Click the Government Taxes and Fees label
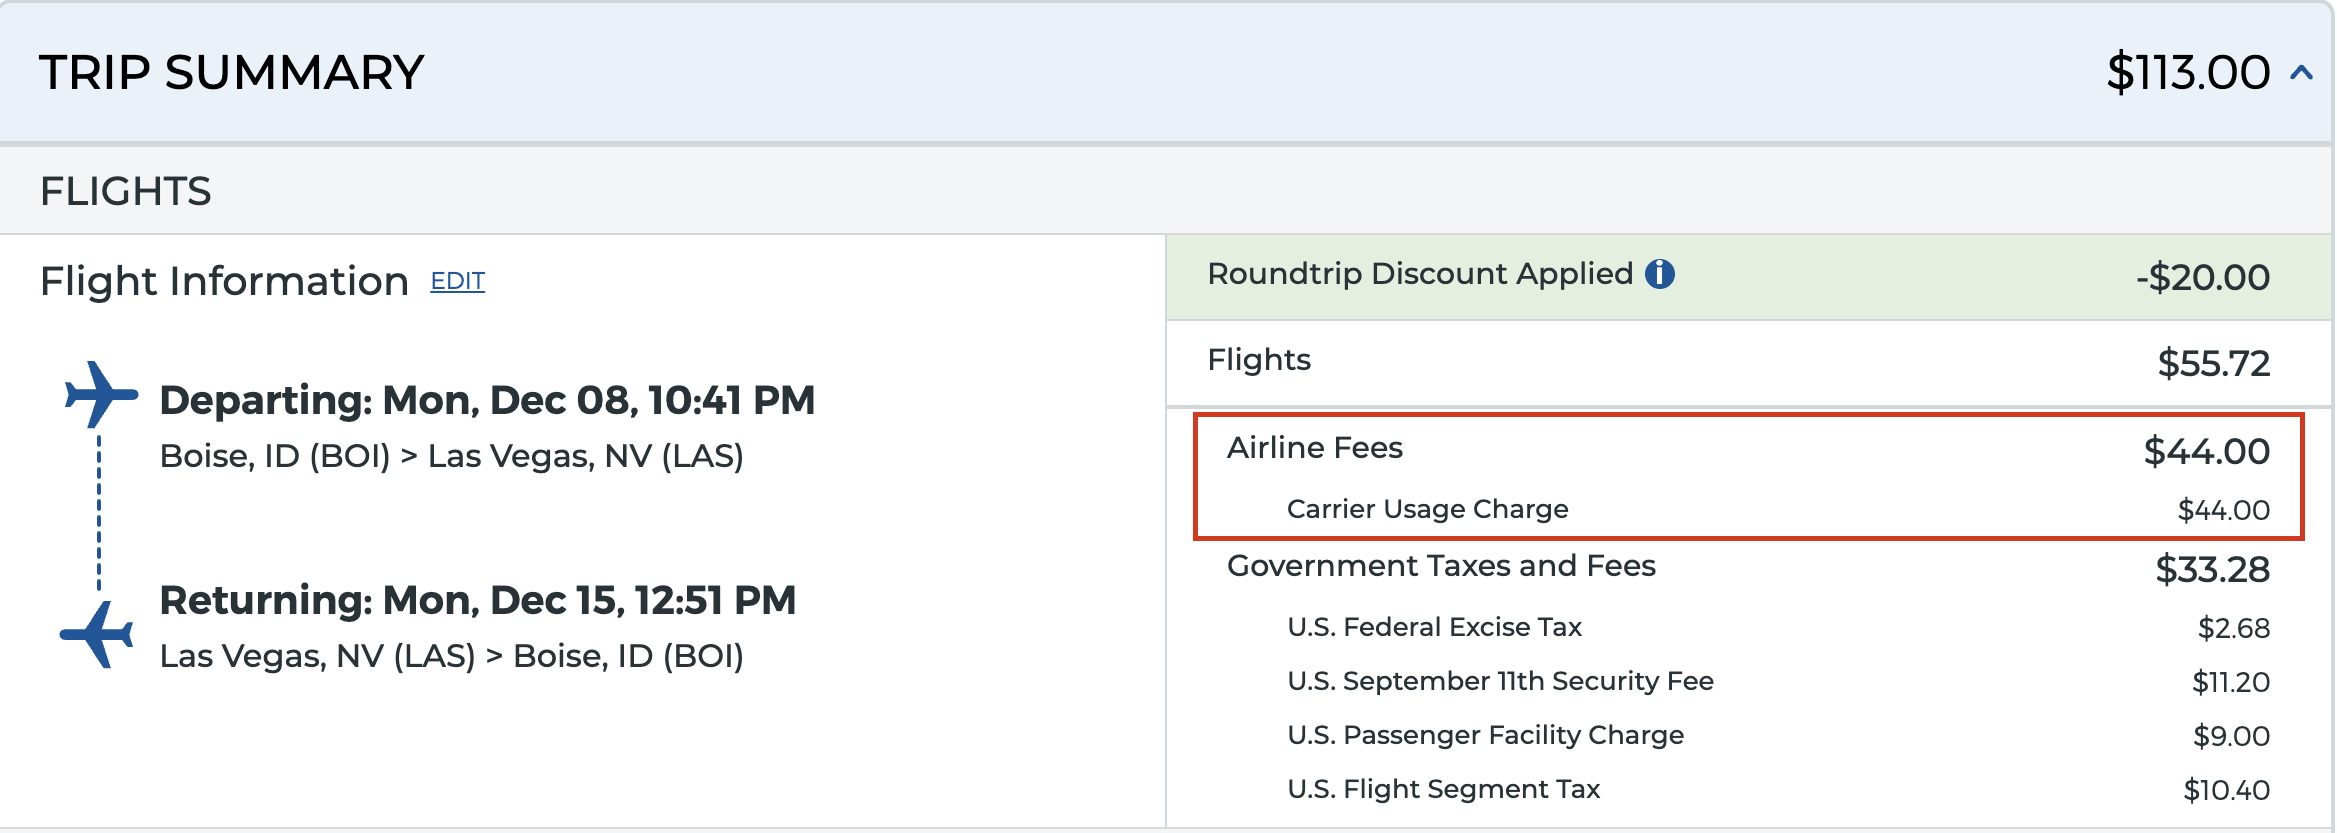This screenshot has height=833, width=2337. [1441, 566]
